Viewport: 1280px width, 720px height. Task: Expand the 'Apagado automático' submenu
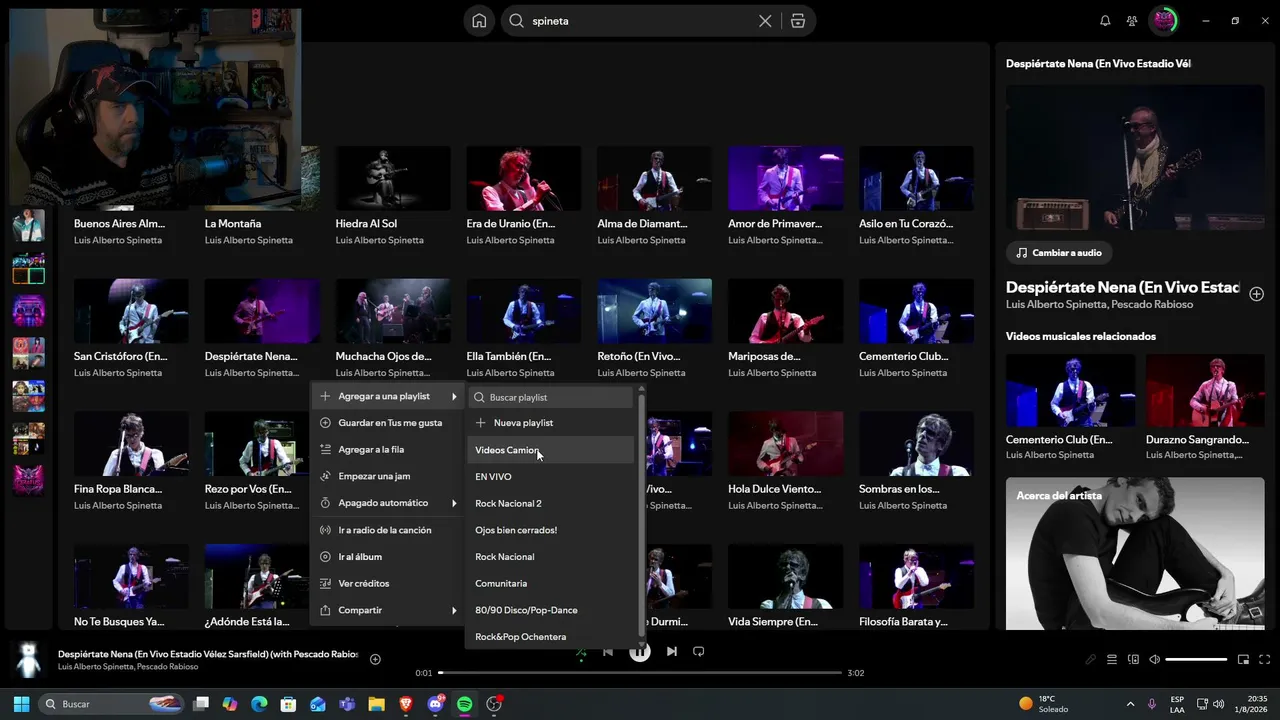(x=388, y=503)
